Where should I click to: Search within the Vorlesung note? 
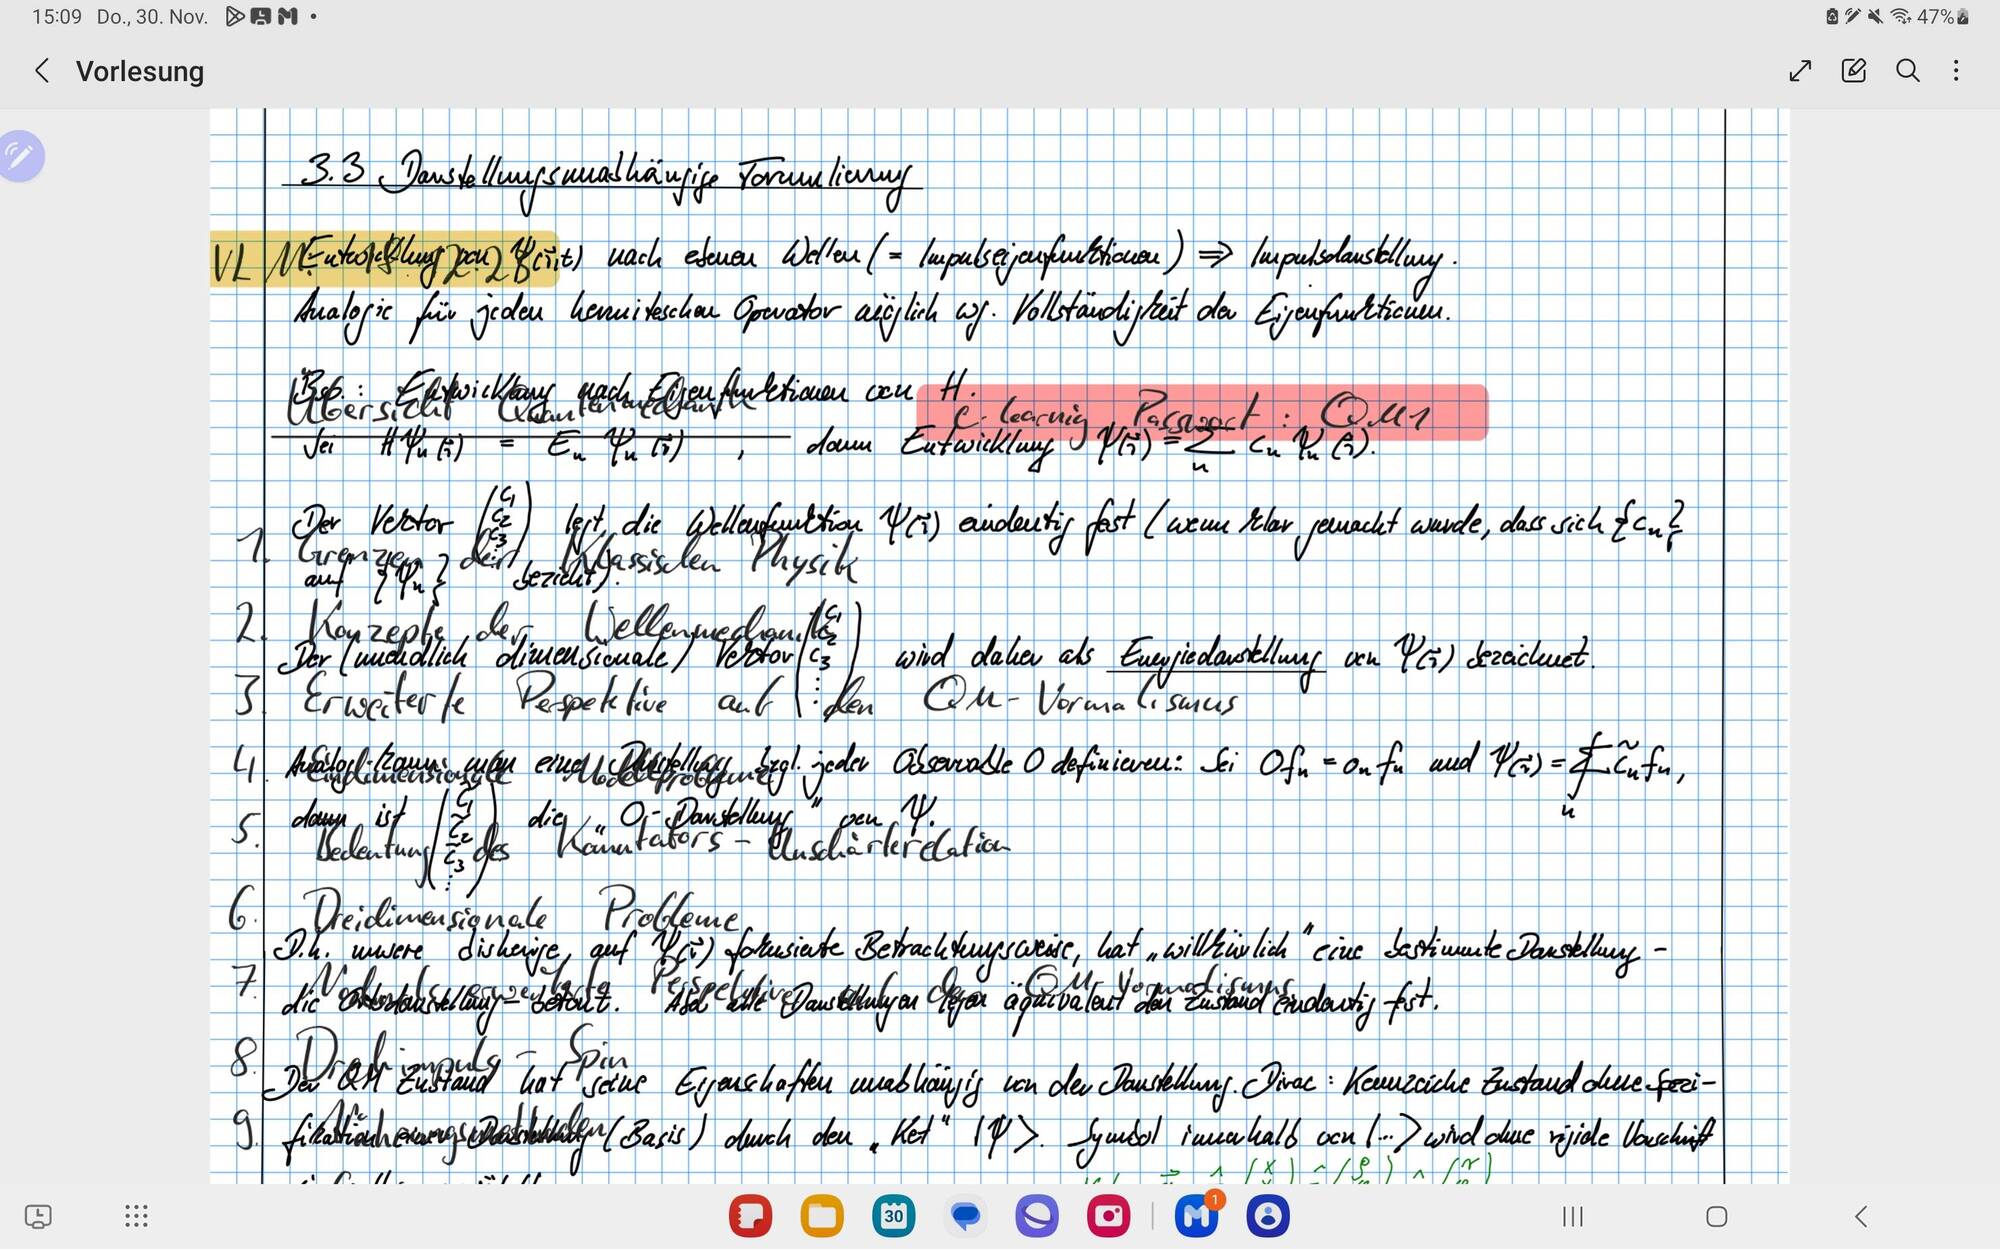coord(1907,71)
